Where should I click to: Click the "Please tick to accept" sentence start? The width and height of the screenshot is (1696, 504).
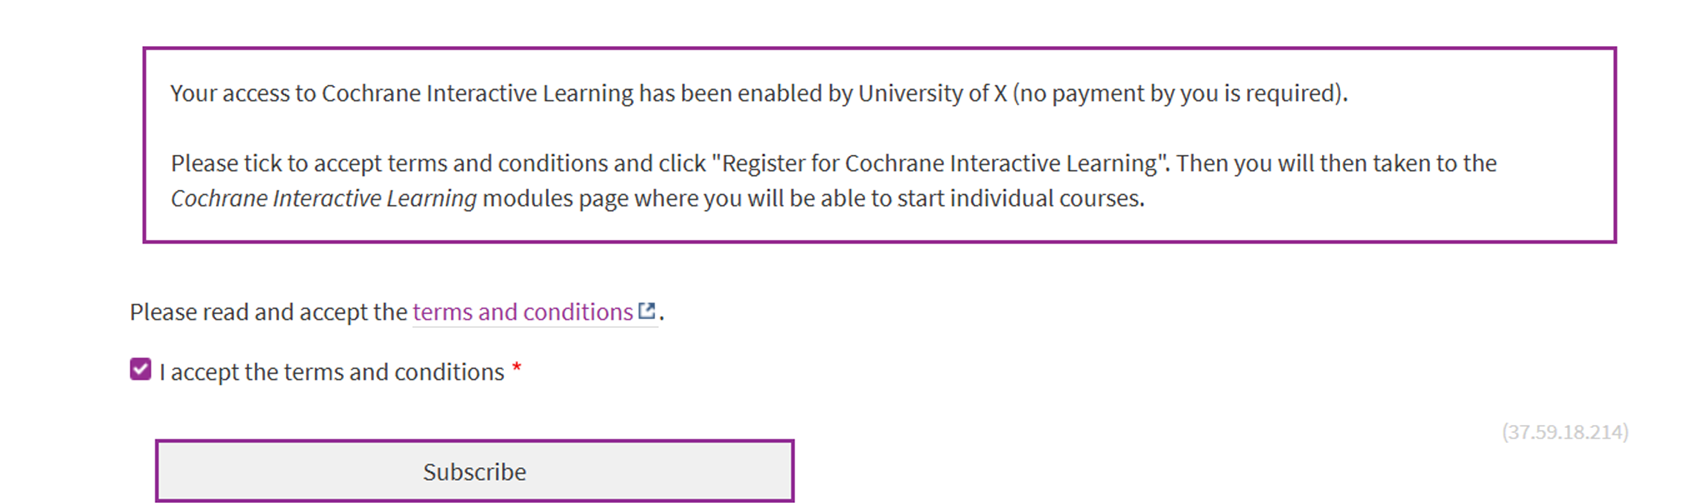pyautogui.click(x=263, y=163)
